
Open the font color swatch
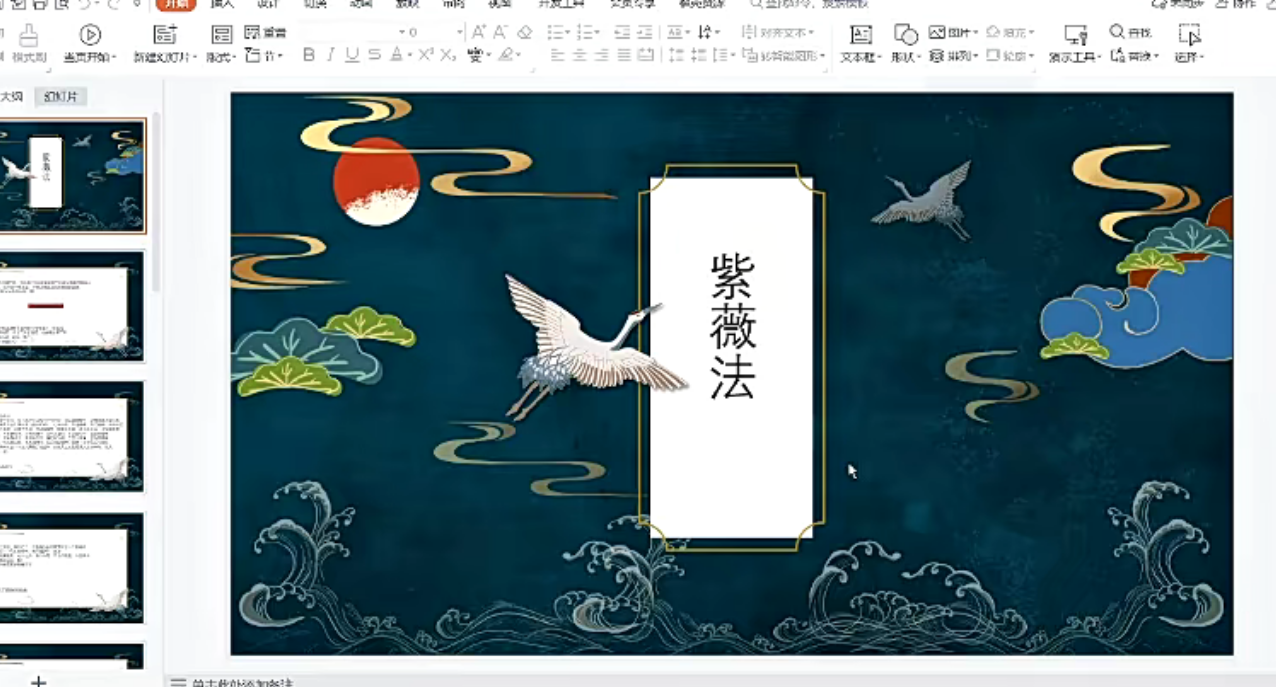click(x=395, y=57)
